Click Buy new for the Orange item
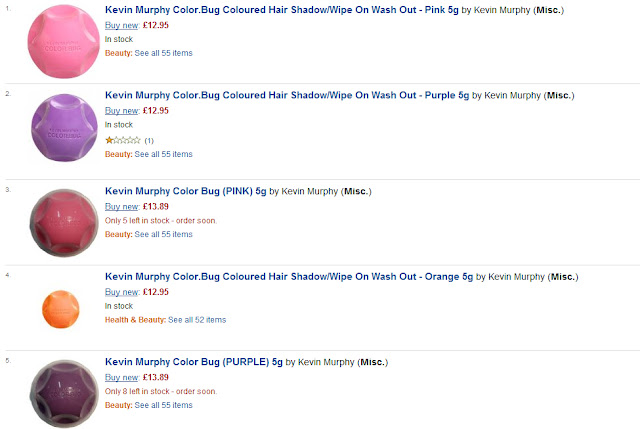Viewport: 640px width, 429px height. [x=122, y=292]
